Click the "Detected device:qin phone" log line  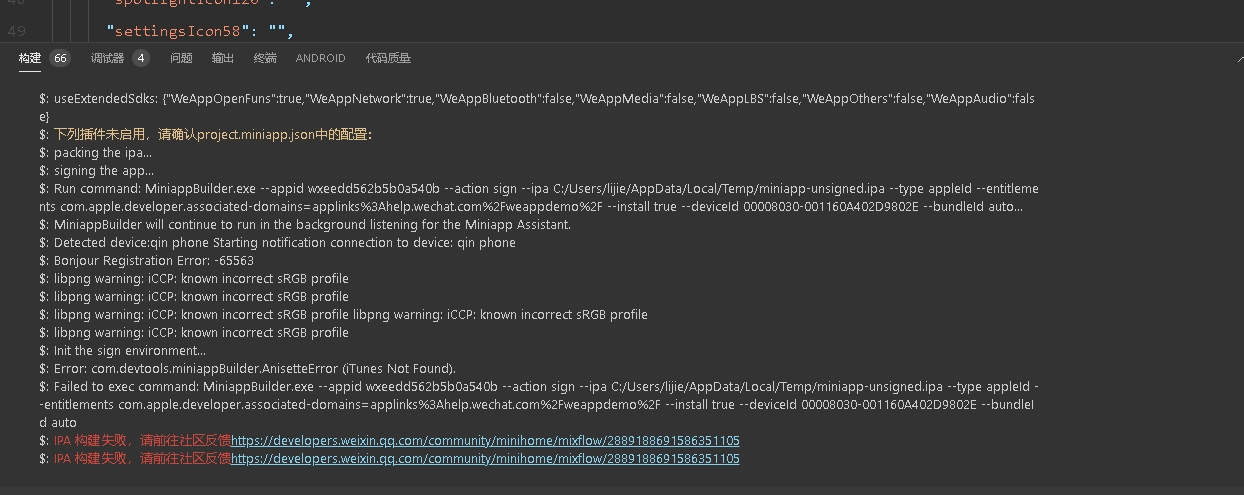pos(277,242)
